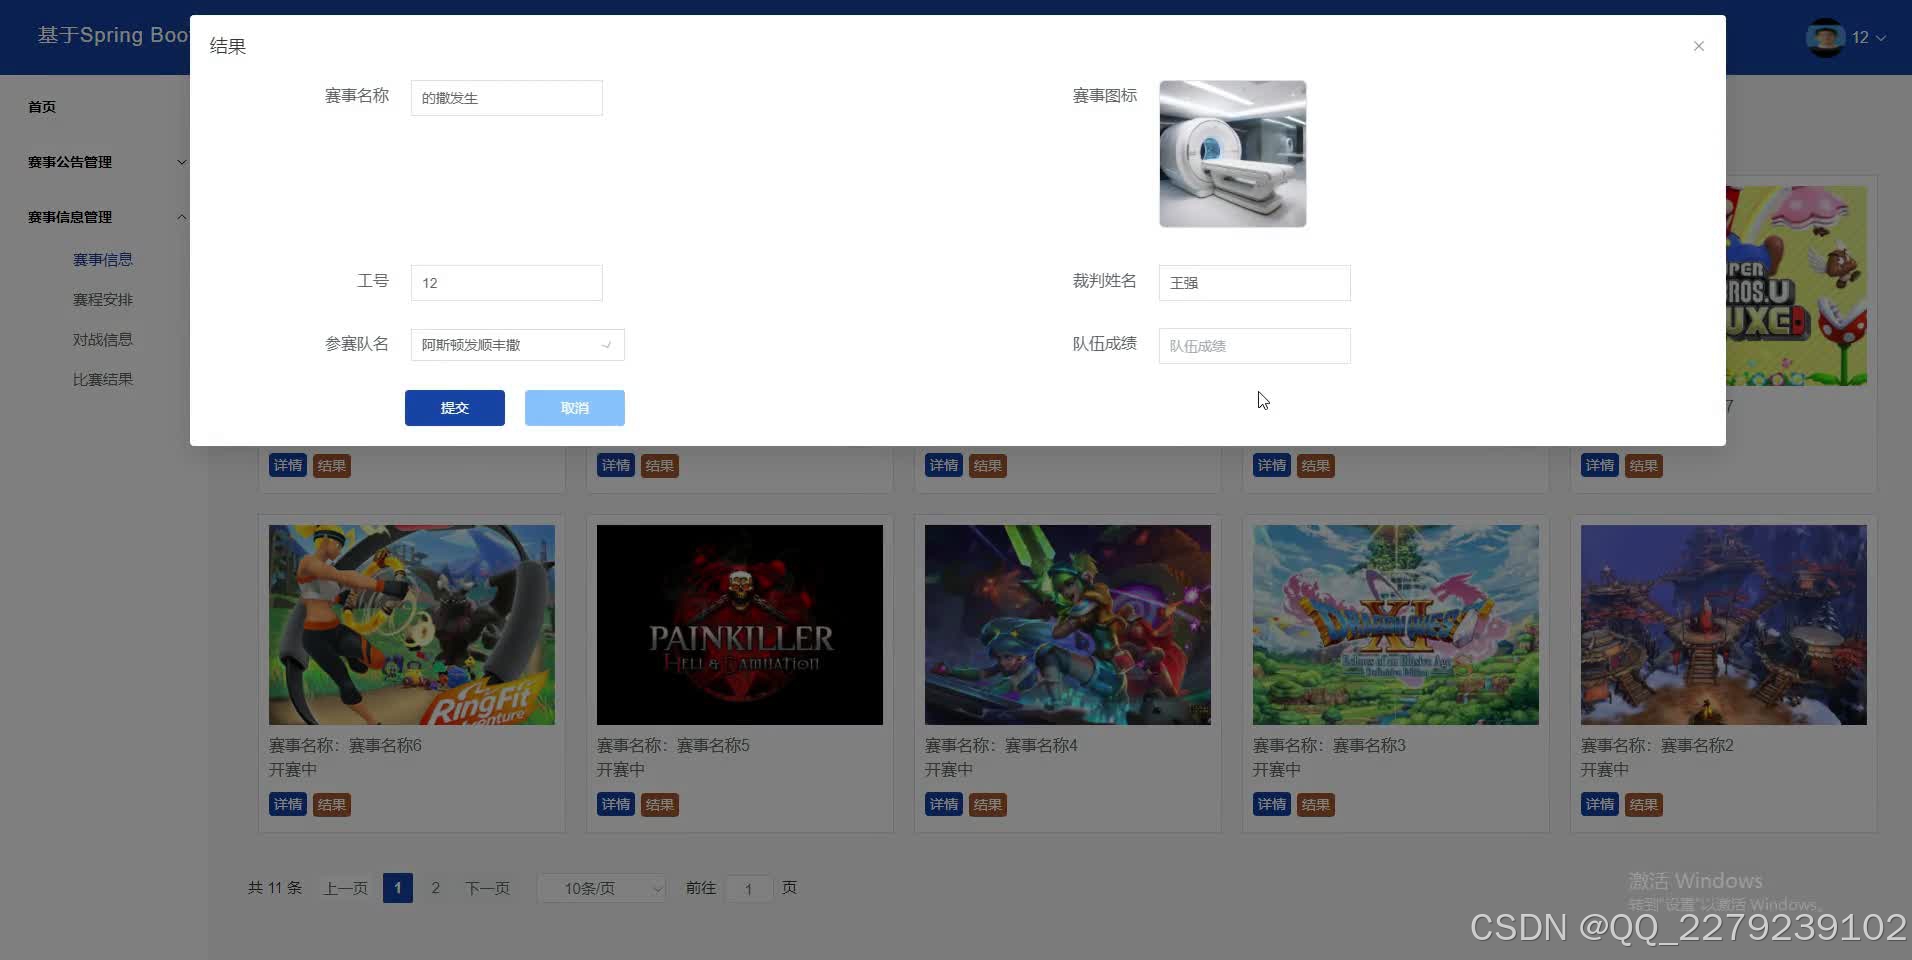
Task: Open the Painkiller game thumbnail
Action: [x=740, y=625]
